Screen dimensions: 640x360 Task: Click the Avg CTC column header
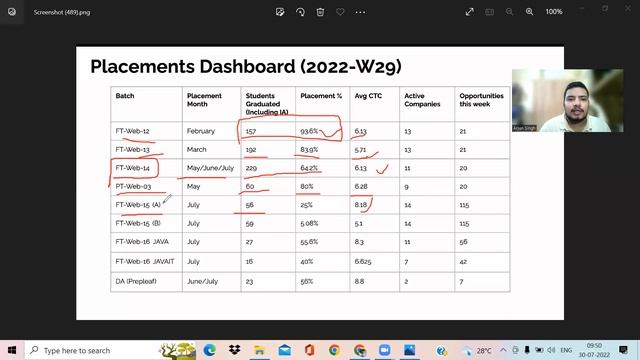click(368, 96)
